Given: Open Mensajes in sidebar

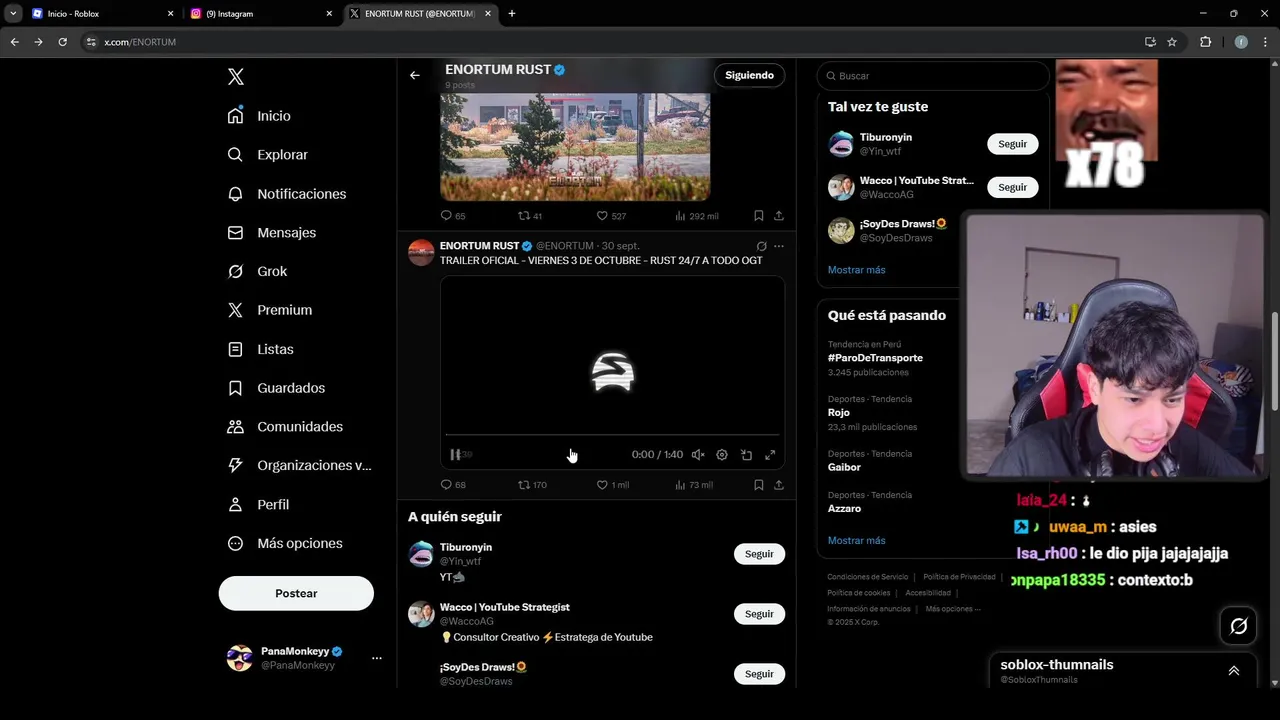Looking at the screenshot, I should 271,233.
